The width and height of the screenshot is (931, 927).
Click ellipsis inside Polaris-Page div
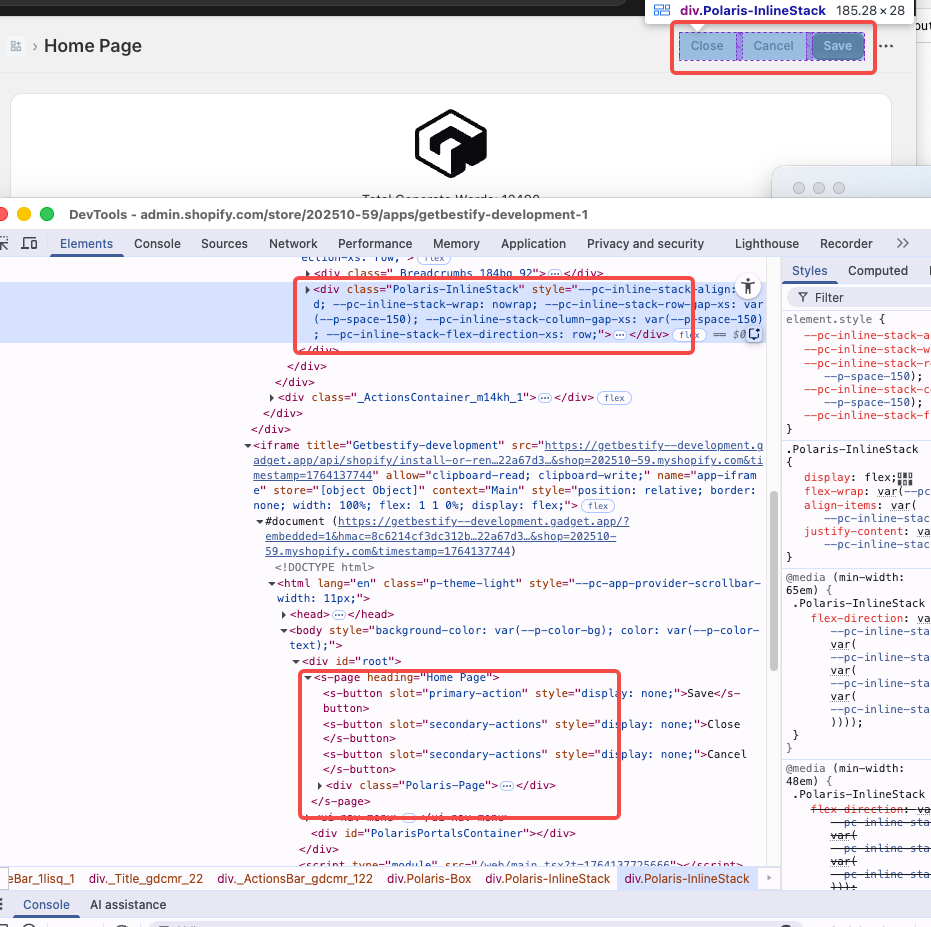point(506,786)
